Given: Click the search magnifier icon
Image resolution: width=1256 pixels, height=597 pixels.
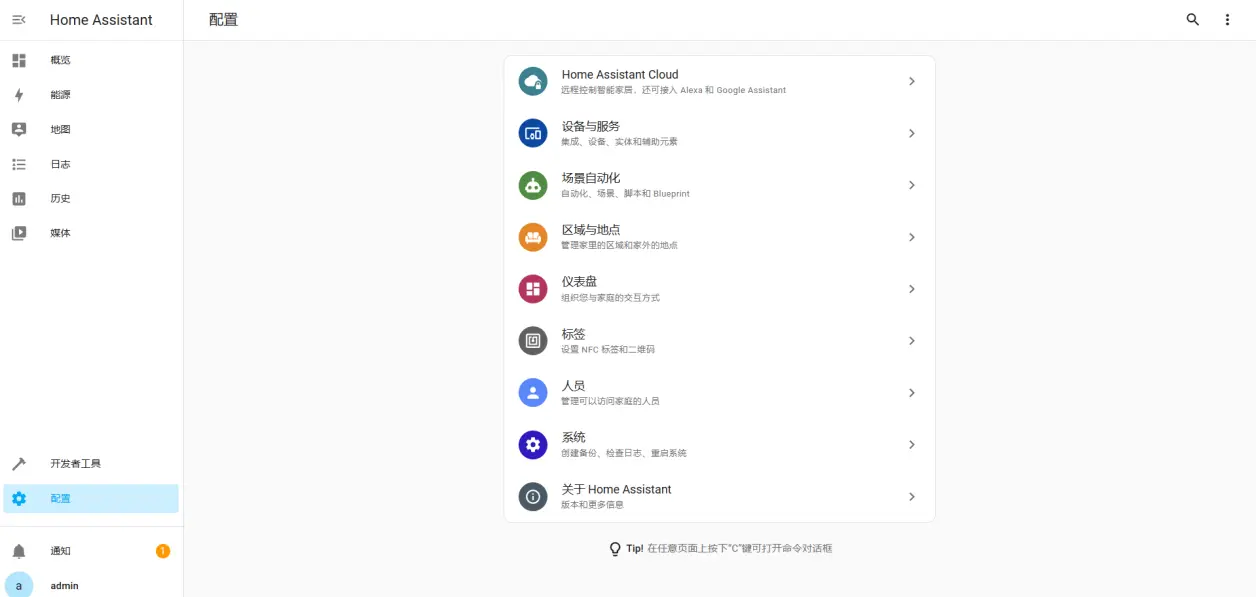Looking at the screenshot, I should (x=1193, y=20).
